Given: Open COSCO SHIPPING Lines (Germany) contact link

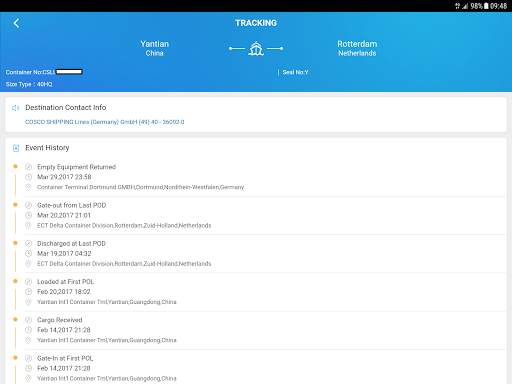Looking at the screenshot, I should point(105,122).
